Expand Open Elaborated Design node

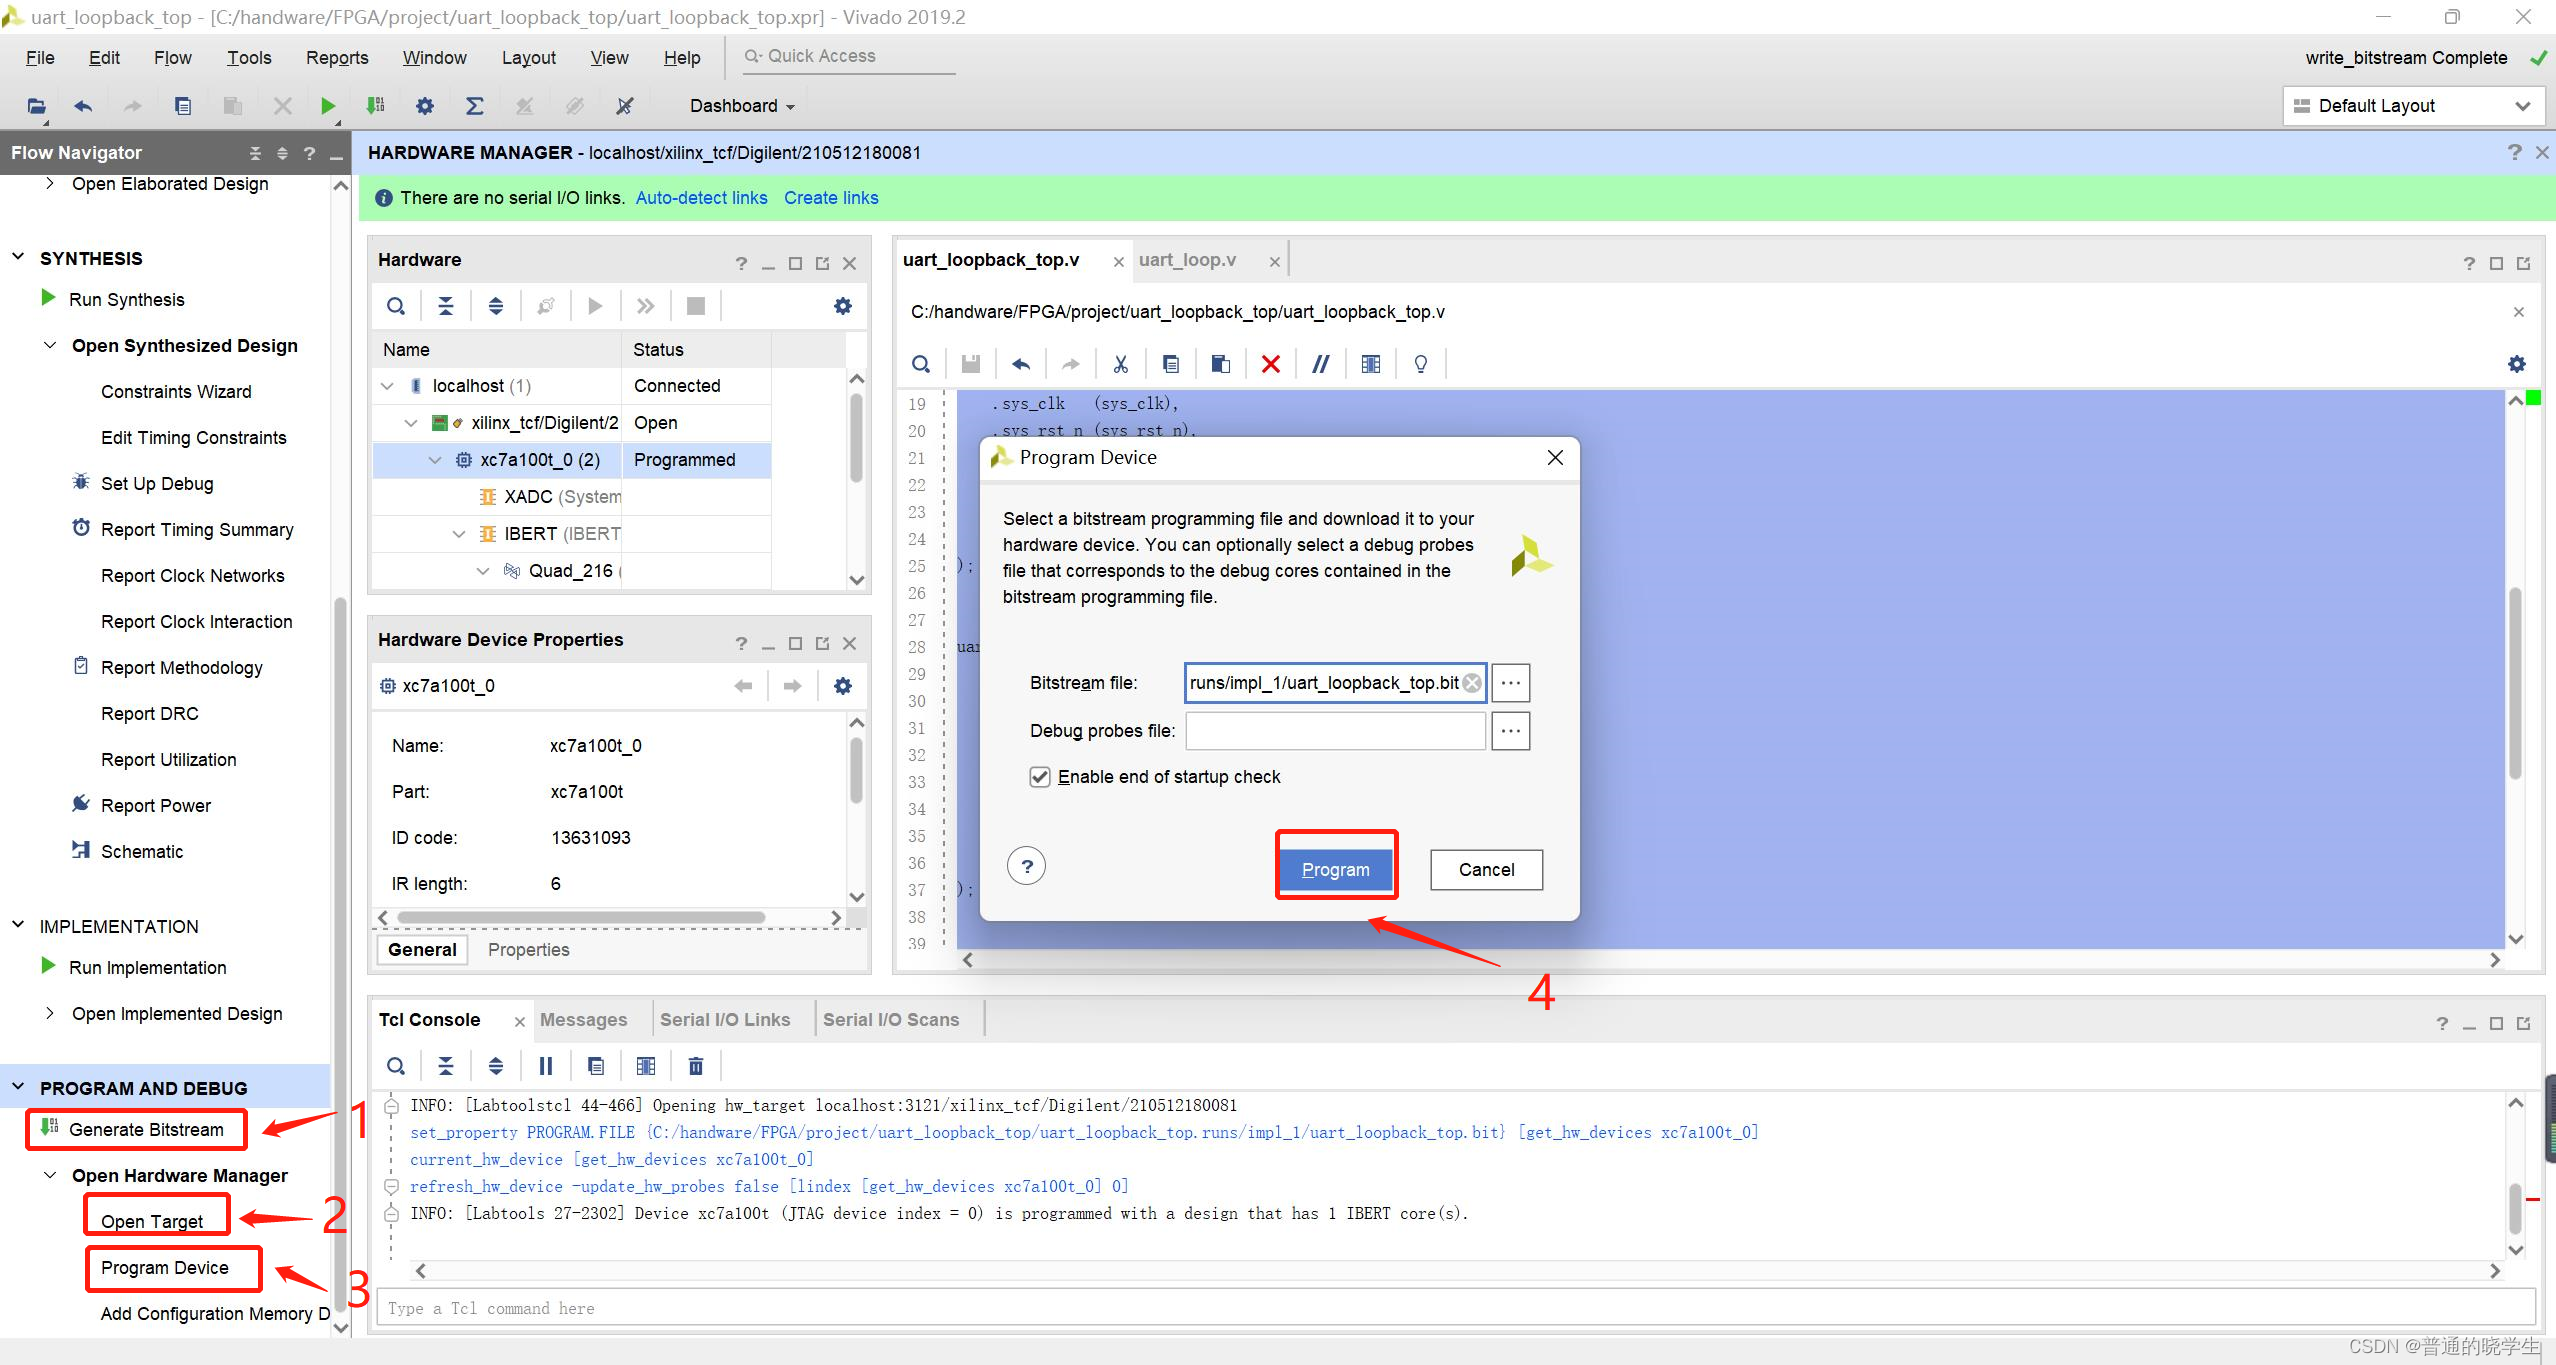(50, 183)
